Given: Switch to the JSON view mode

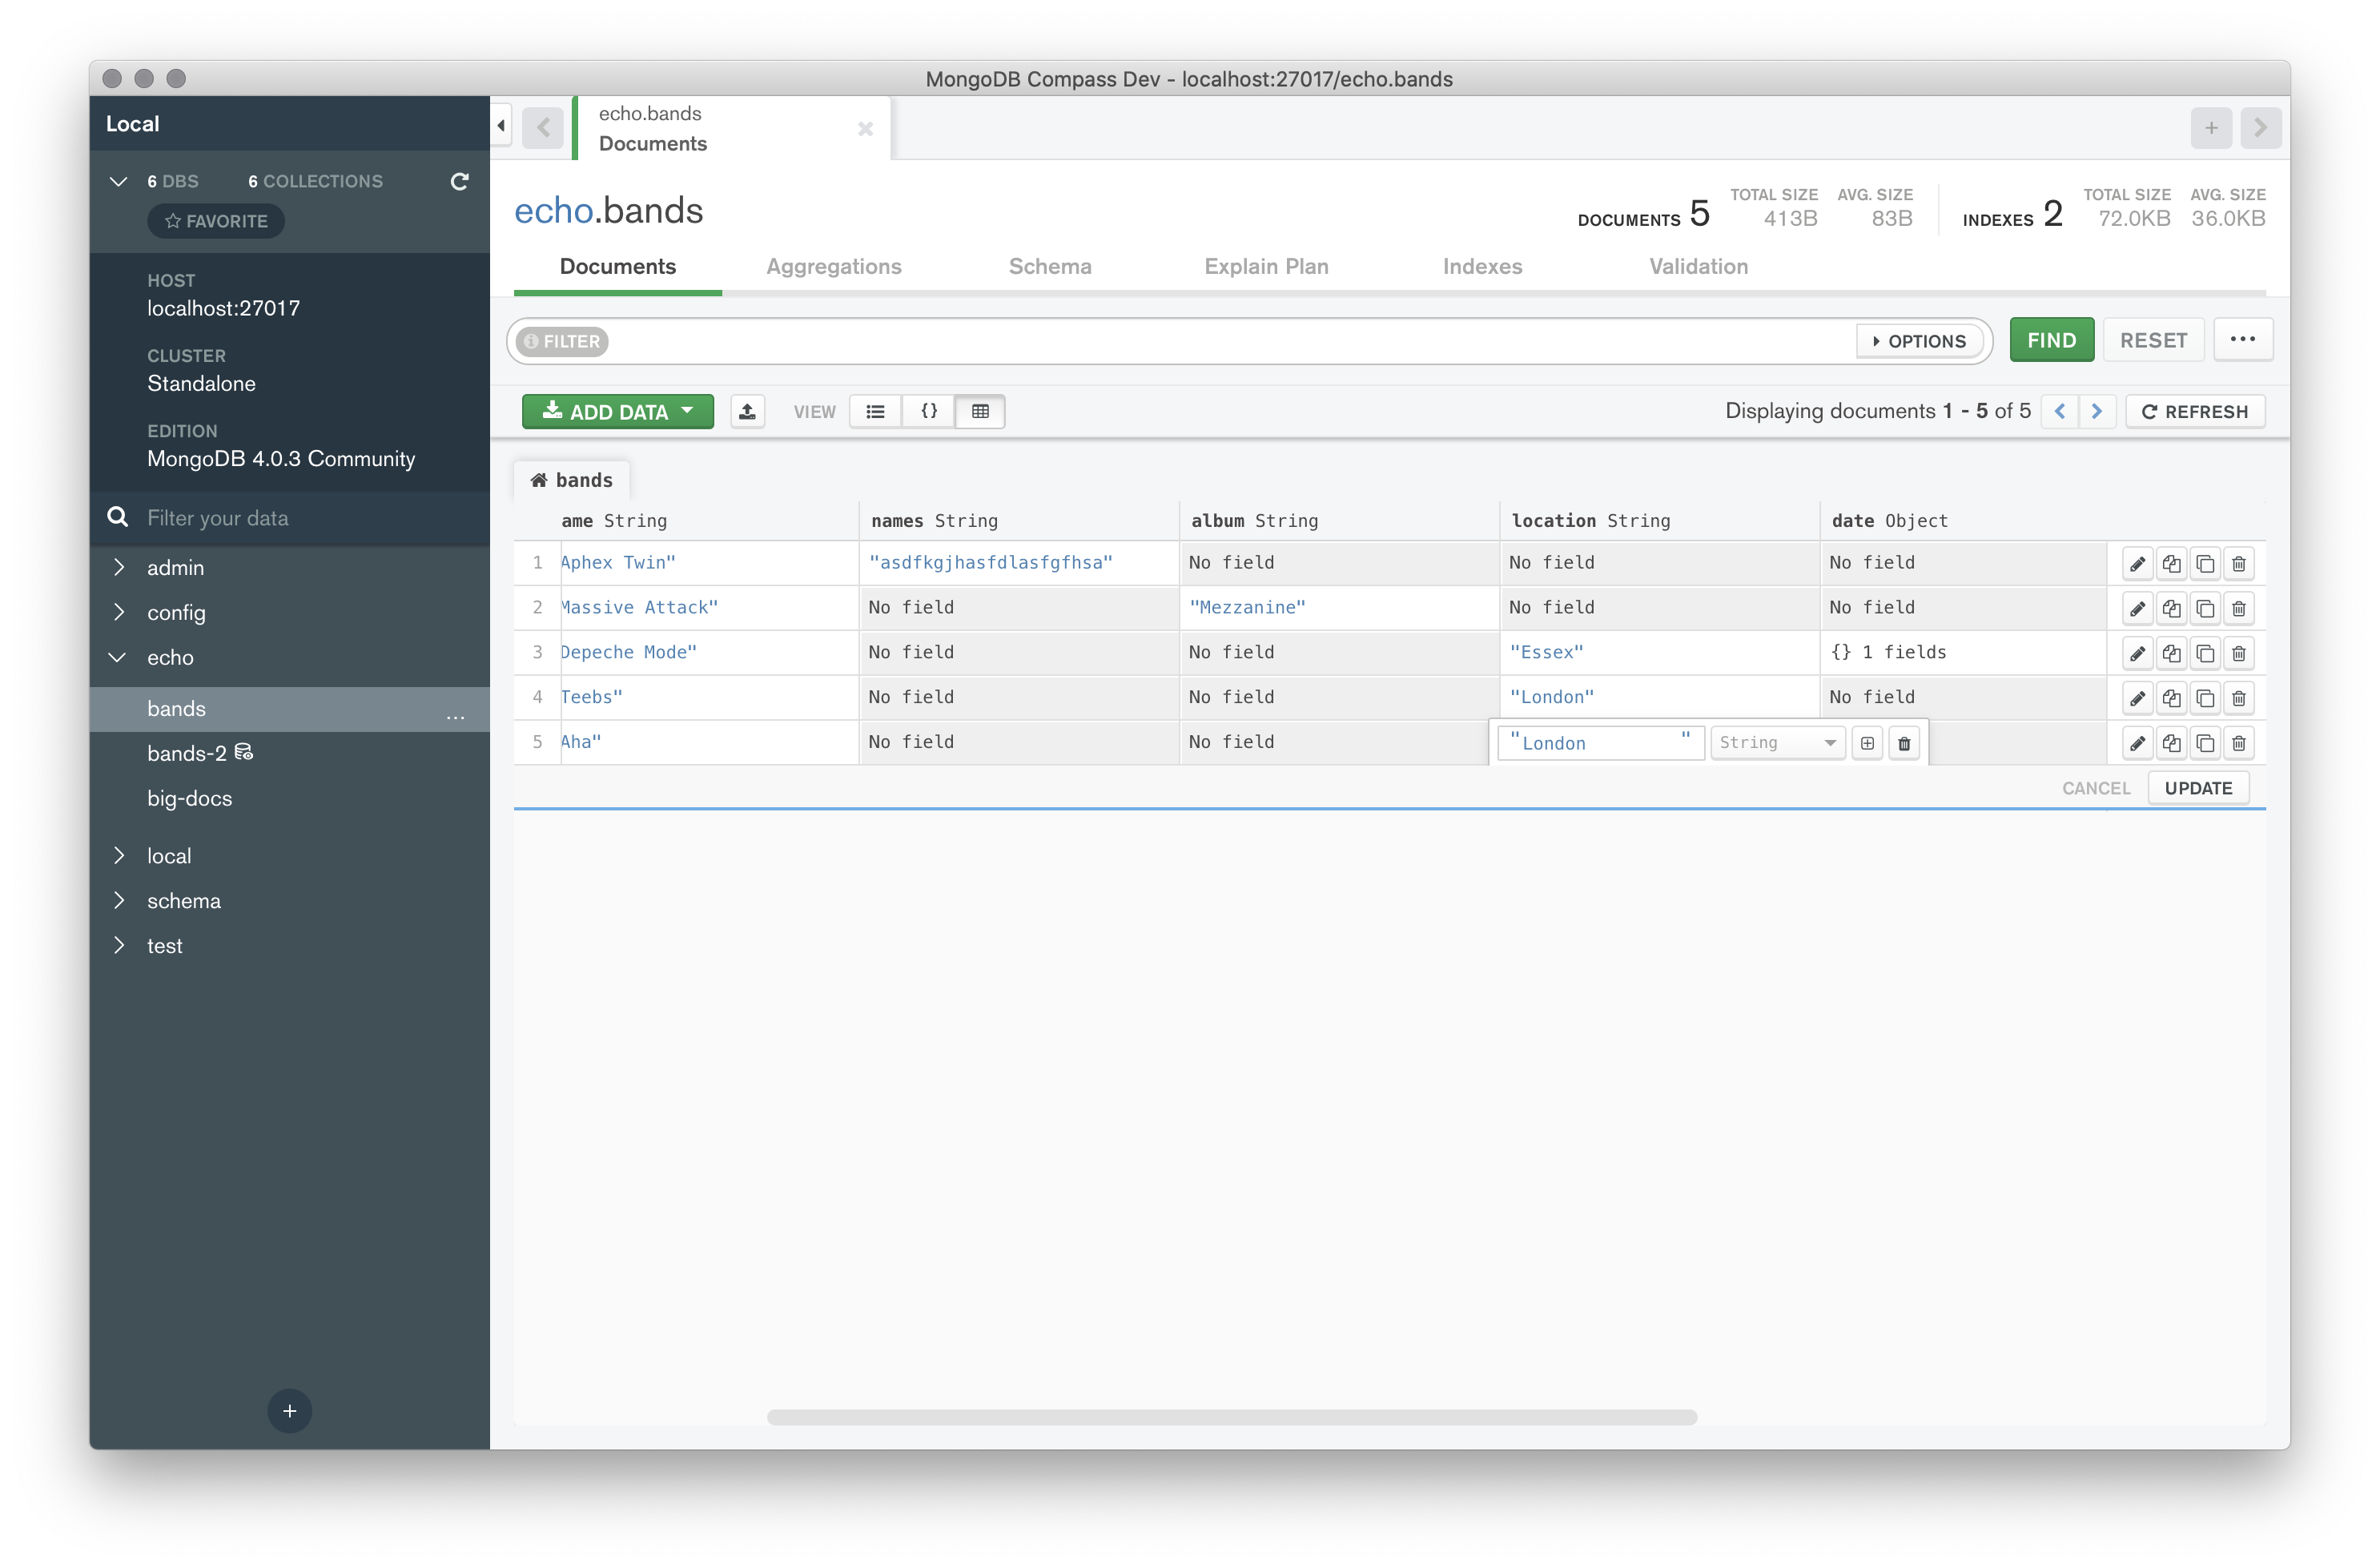Looking at the screenshot, I should tap(928, 412).
